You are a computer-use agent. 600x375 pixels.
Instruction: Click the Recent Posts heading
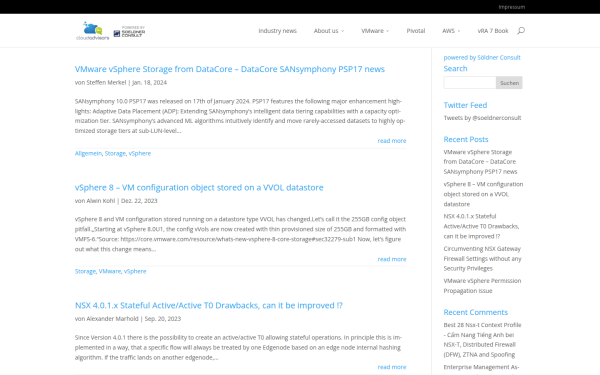[x=466, y=139]
